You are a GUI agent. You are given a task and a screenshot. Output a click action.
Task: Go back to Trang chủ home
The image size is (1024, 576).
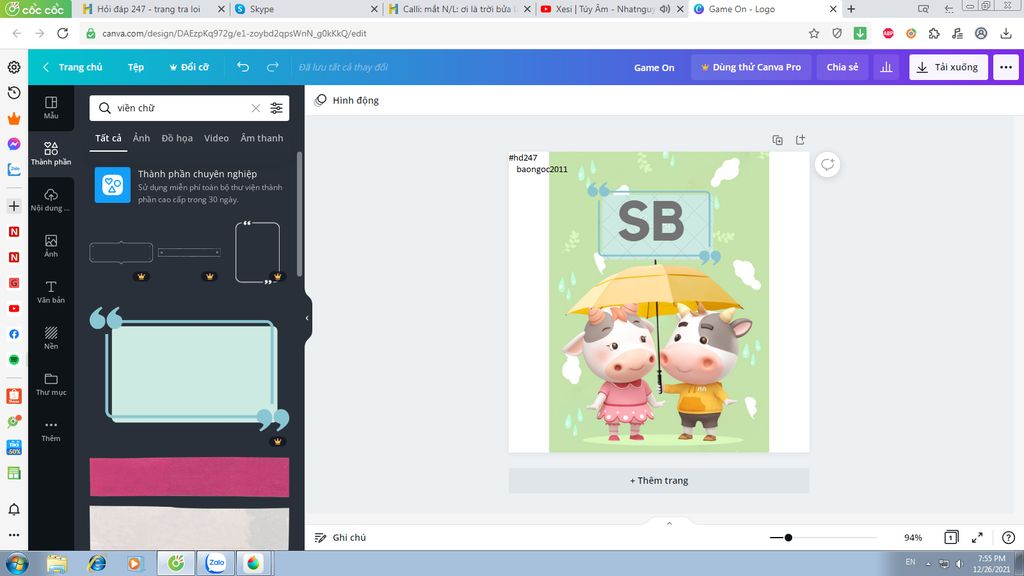coord(72,67)
